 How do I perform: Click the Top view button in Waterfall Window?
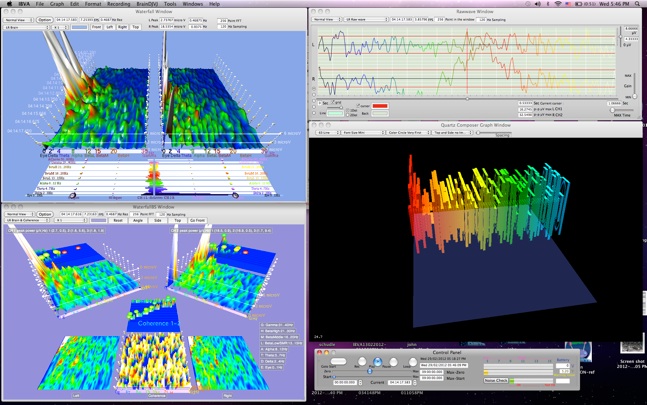click(135, 27)
